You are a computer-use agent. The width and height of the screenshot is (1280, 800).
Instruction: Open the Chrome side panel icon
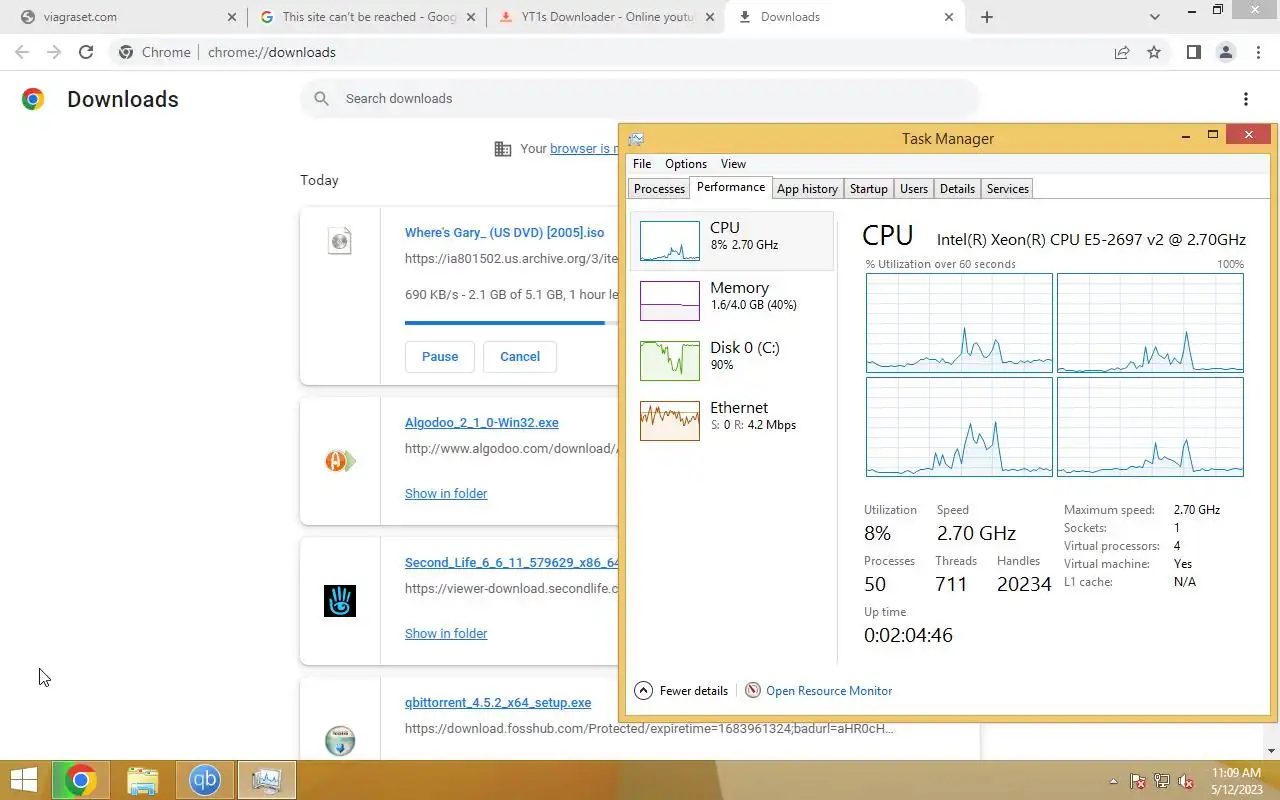(x=1193, y=52)
